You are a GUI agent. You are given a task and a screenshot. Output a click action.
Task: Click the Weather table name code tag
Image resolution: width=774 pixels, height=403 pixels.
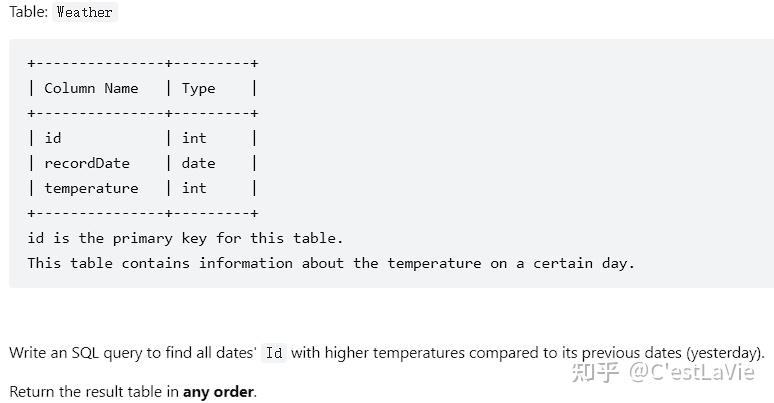coord(84,12)
